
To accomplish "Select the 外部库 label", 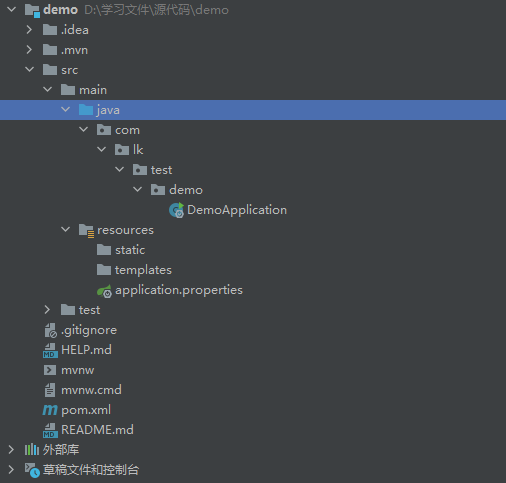I will point(61,450).
